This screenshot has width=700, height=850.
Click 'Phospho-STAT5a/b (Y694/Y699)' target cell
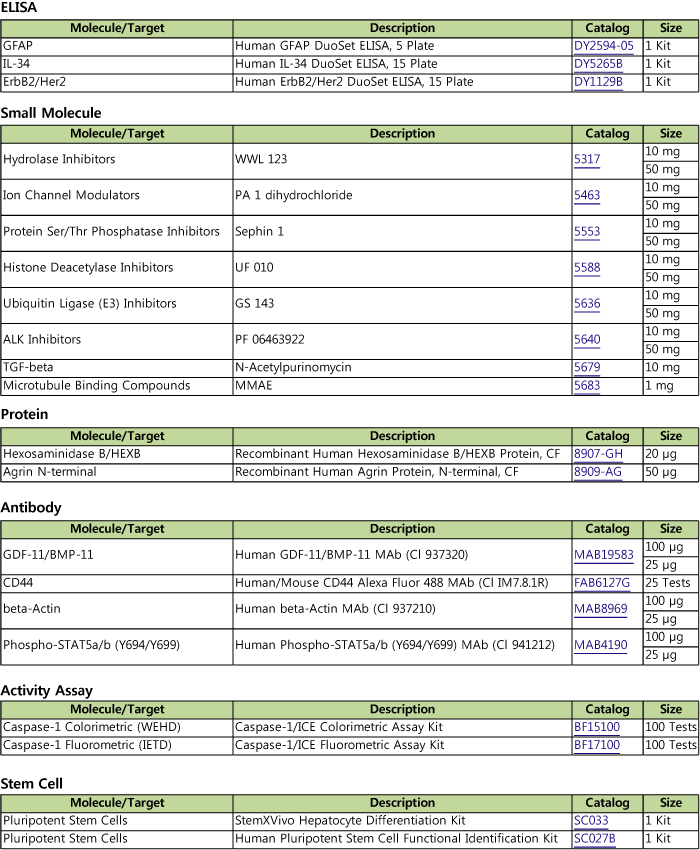(x=117, y=647)
